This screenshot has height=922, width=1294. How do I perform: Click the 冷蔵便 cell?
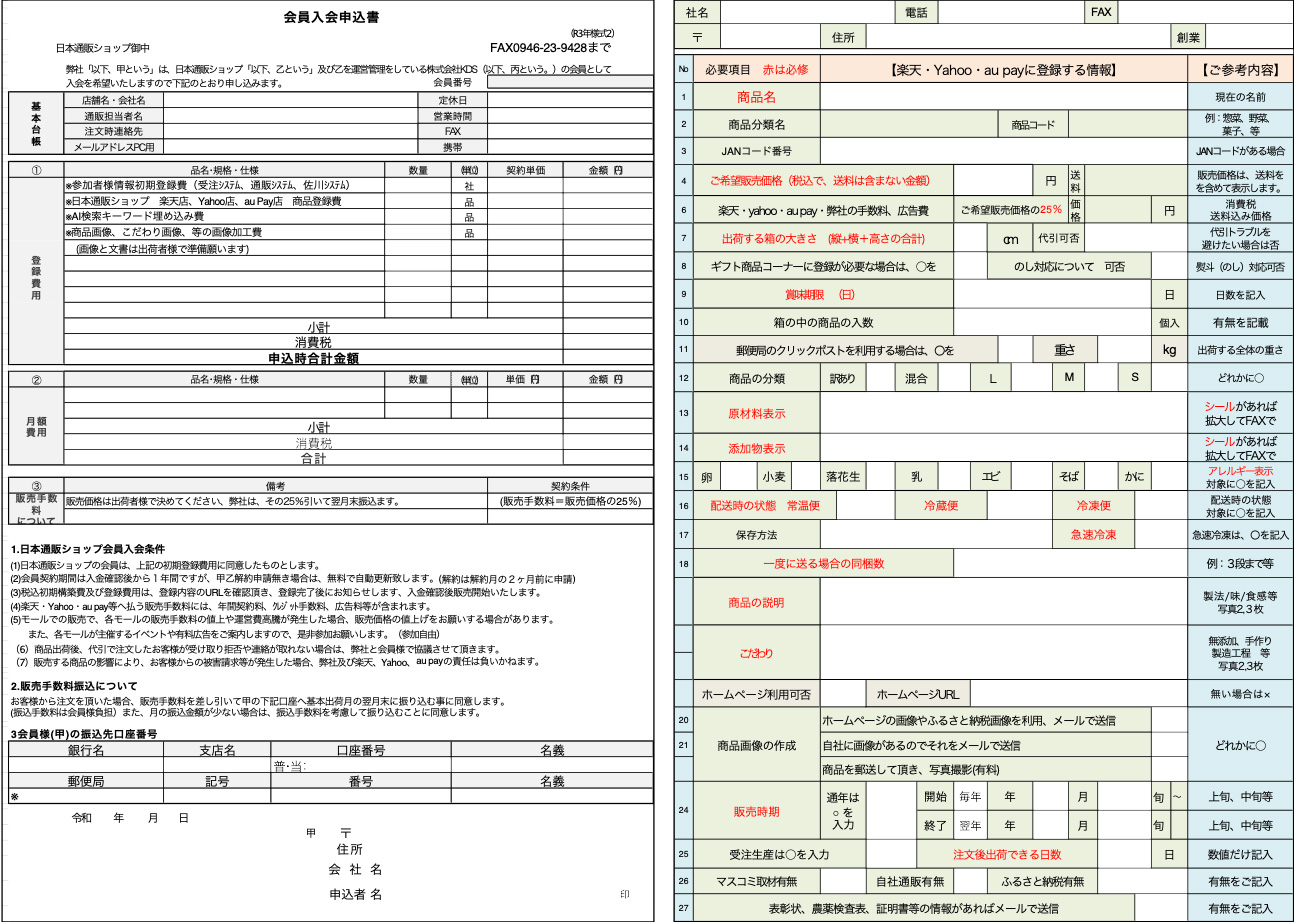click(x=941, y=506)
